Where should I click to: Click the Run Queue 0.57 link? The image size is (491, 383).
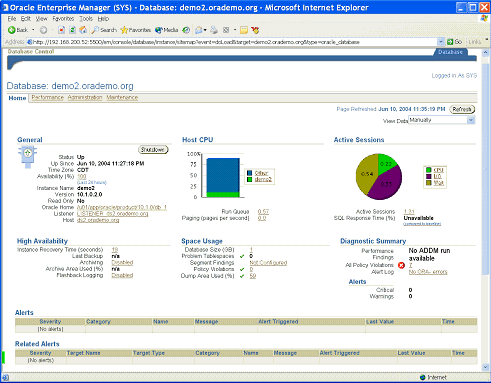tap(263, 212)
